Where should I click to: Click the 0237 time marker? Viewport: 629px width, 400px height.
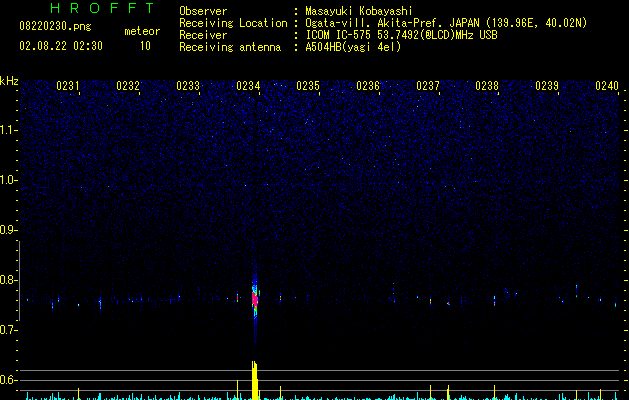(x=428, y=85)
